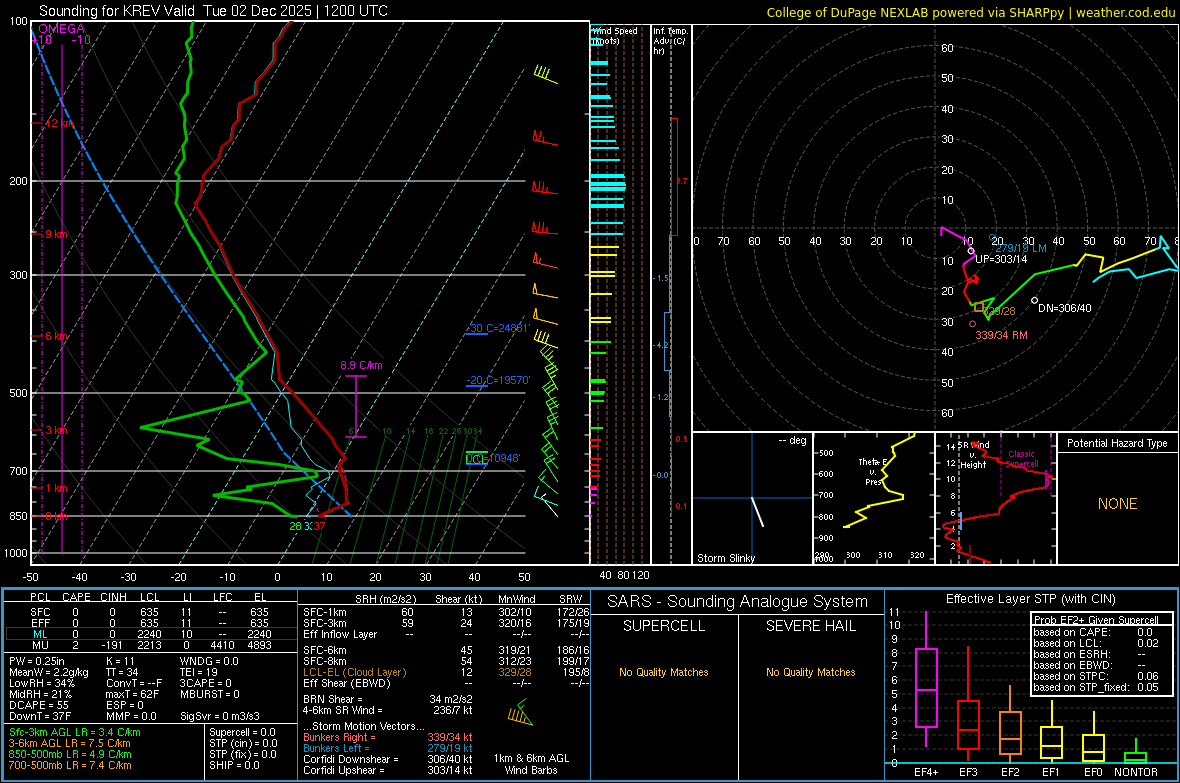This screenshot has height=783, width=1180.
Task: Click the 'DN=306/40' hodograph label
Action: tap(1064, 308)
